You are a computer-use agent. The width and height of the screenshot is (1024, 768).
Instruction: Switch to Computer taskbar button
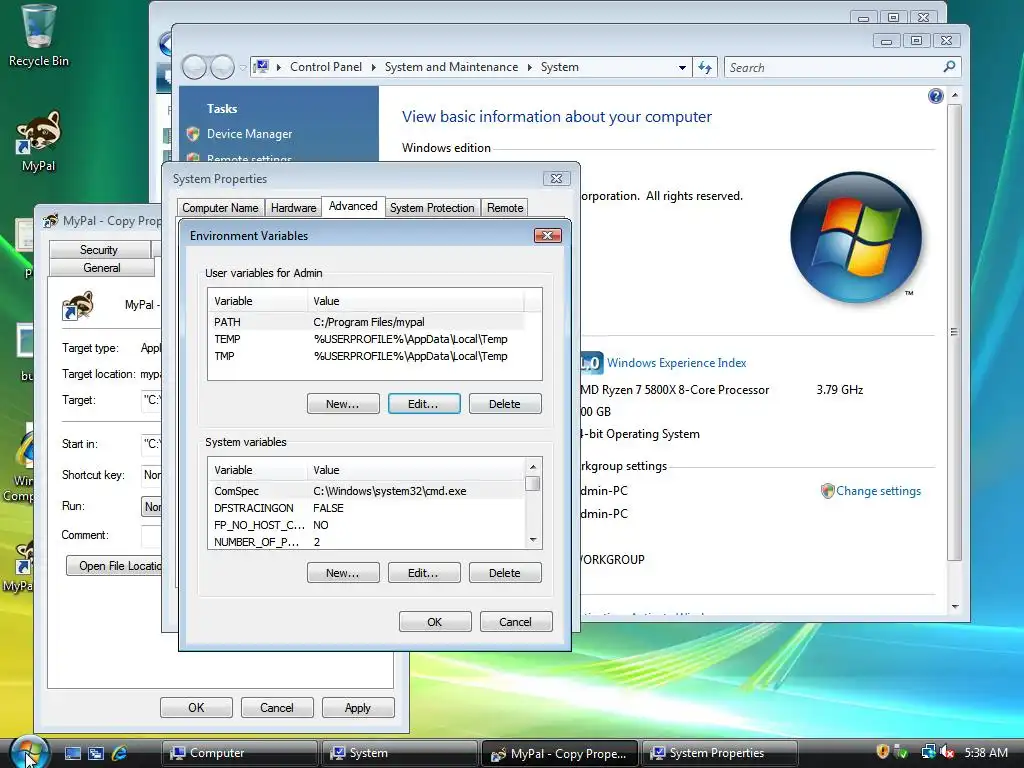click(x=240, y=753)
